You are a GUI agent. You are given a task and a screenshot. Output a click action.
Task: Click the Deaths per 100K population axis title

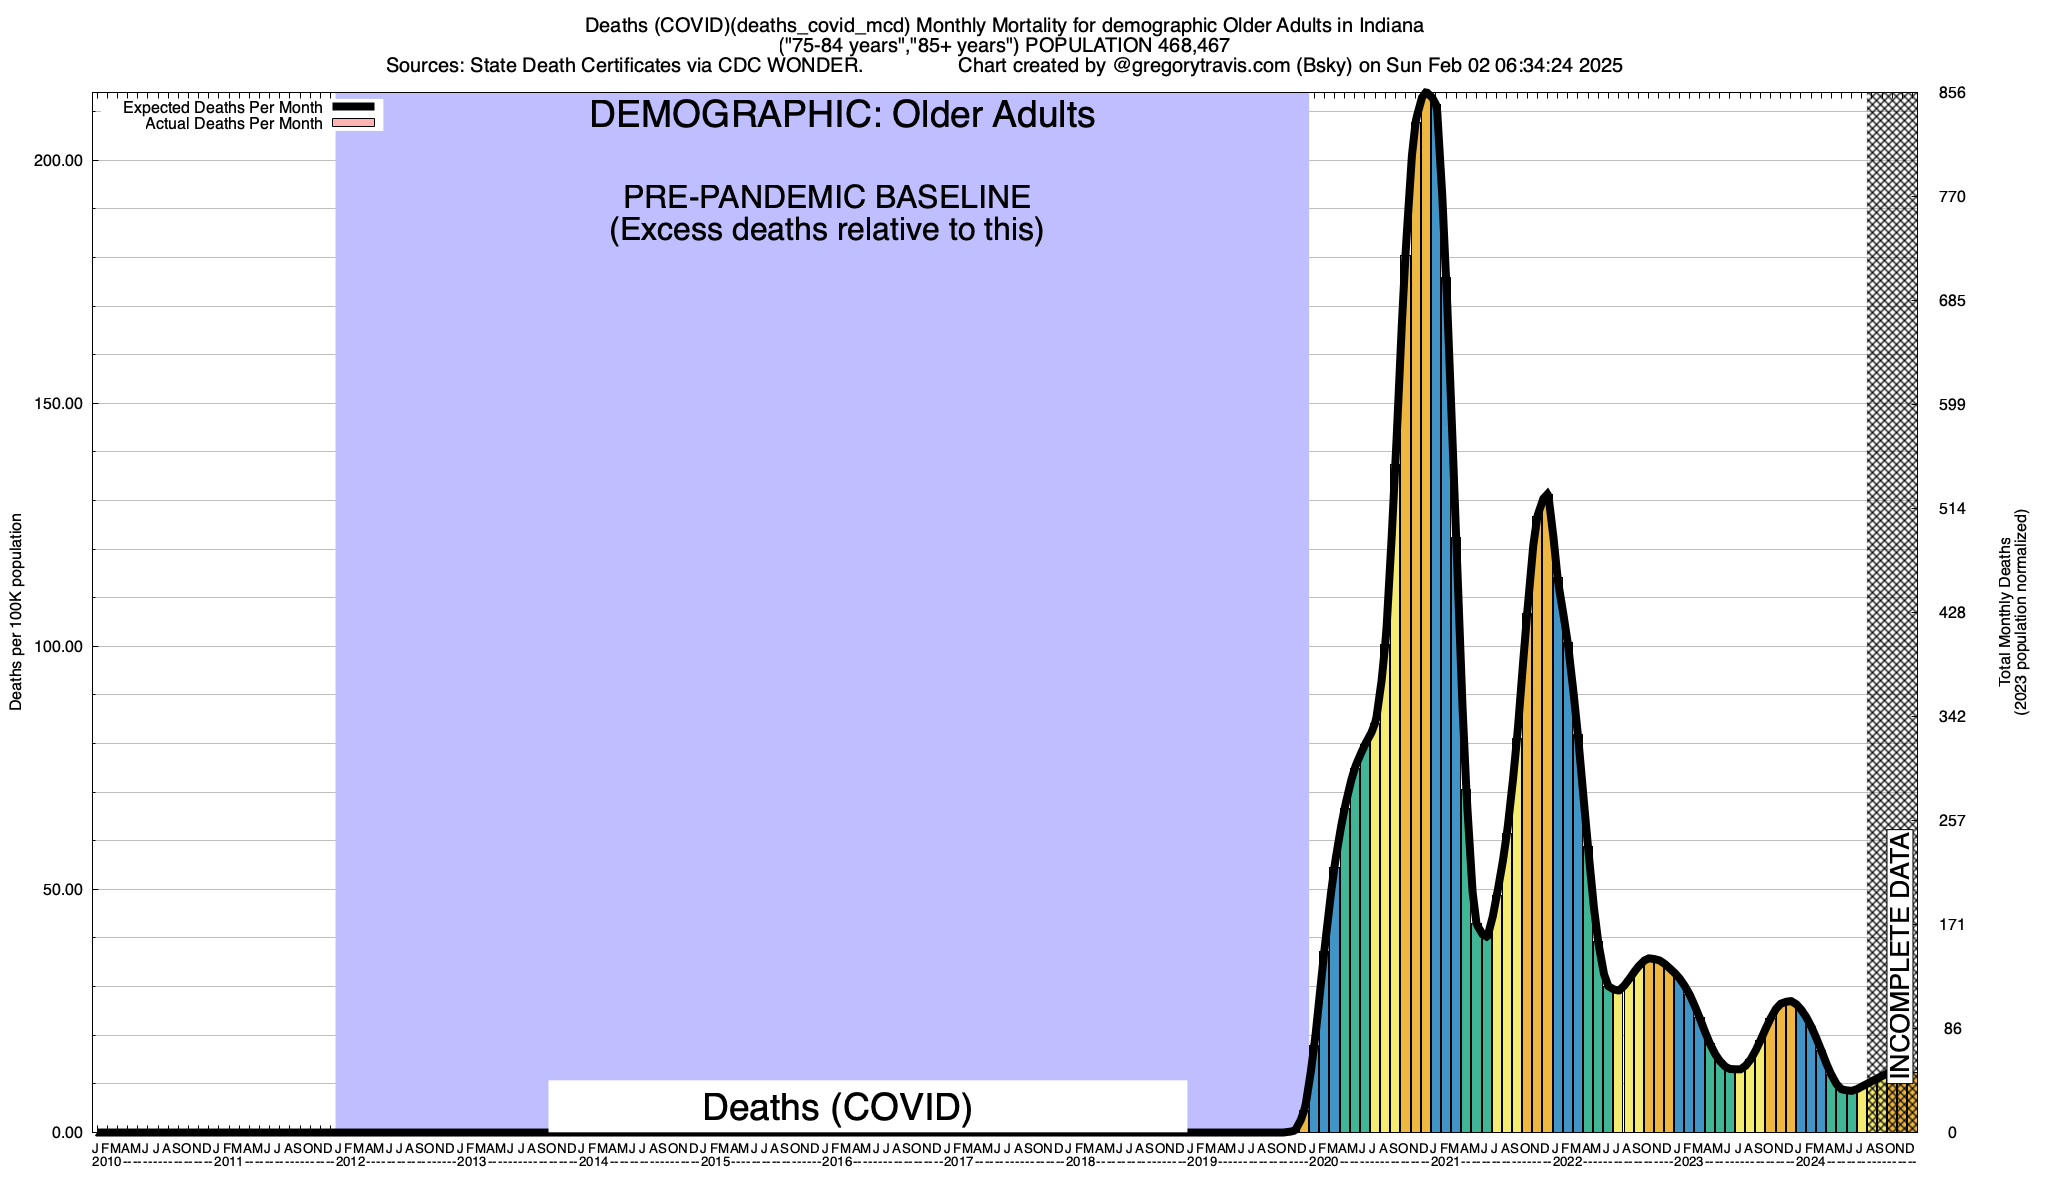[16, 612]
